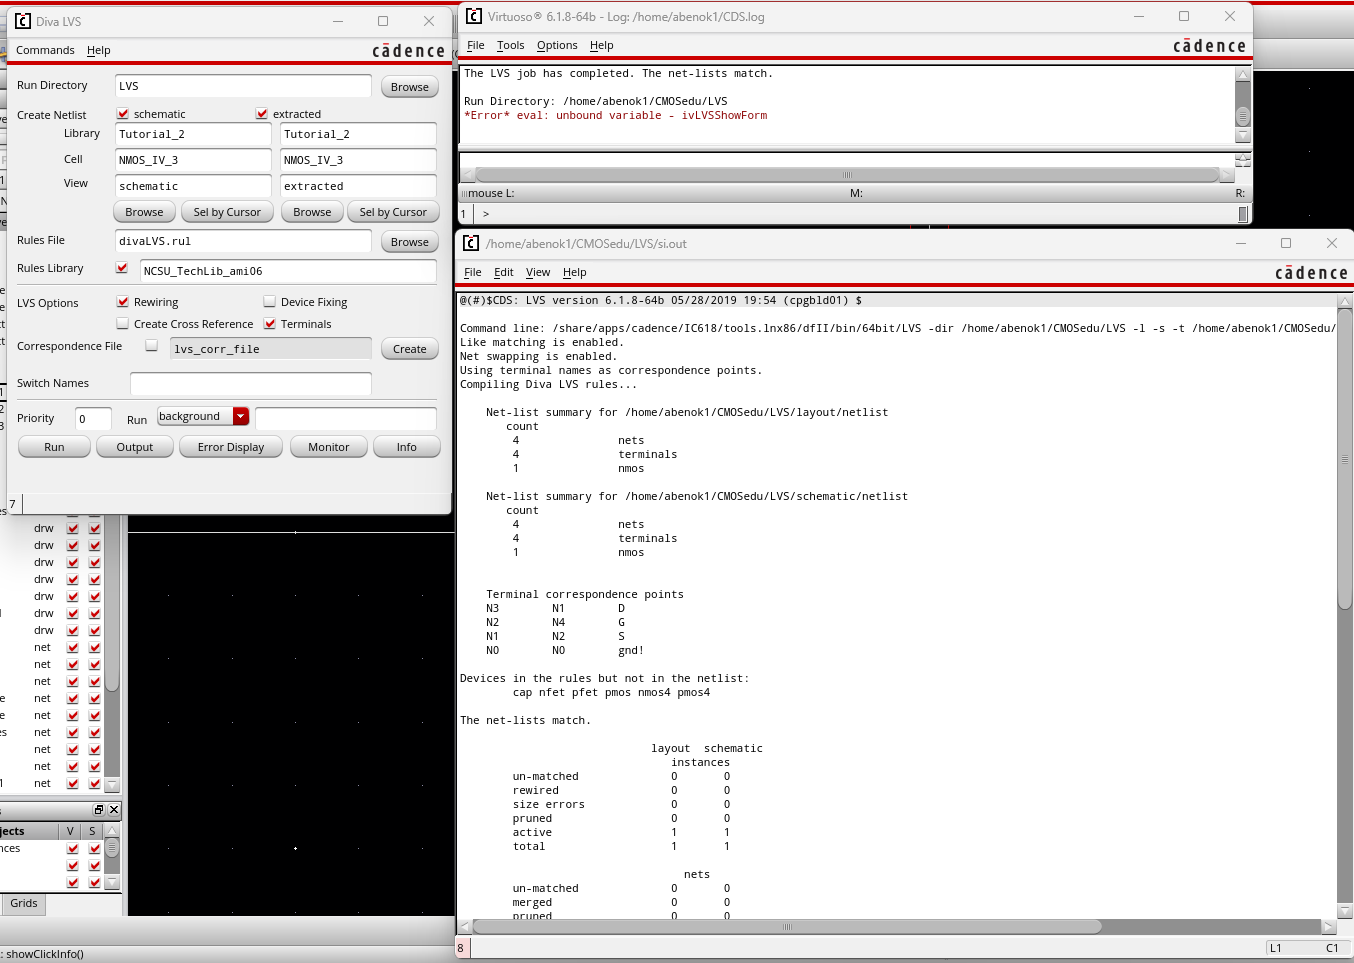Open the Run mode dropdown showing background
The image size is (1354, 963).
pyautogui.click(x=203, y=416)
